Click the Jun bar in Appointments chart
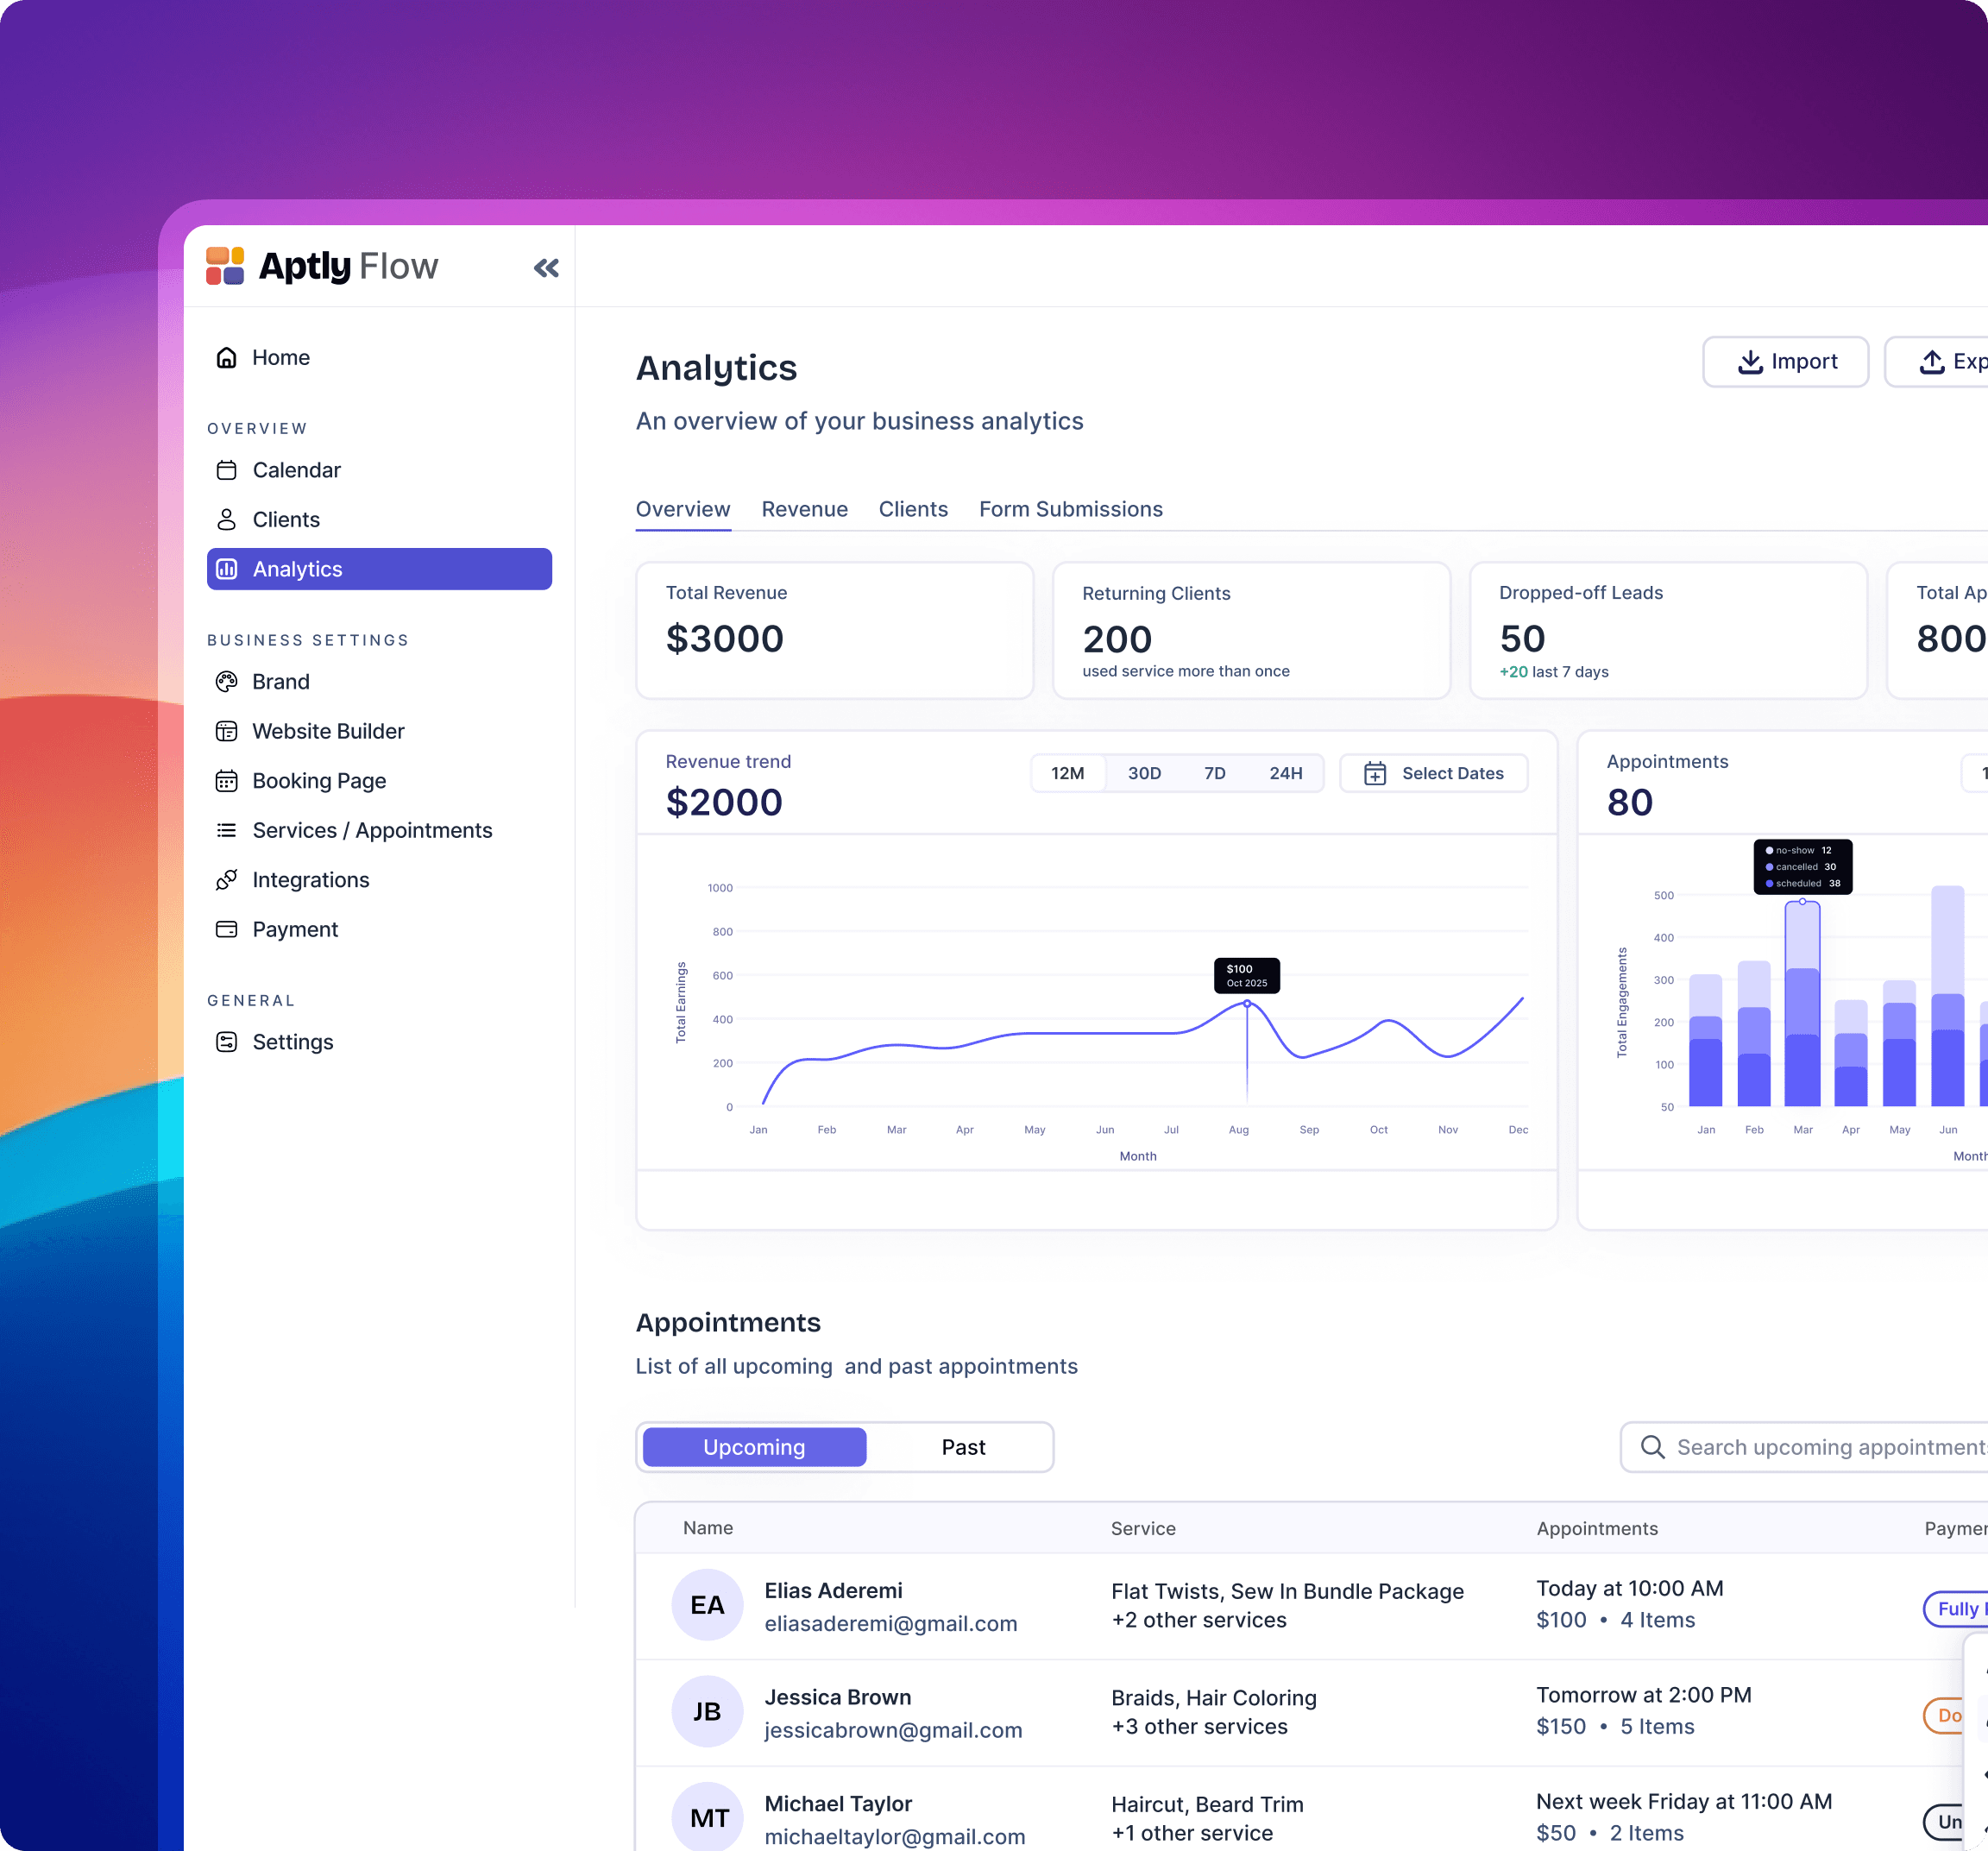This screenshot has height=1851, width=1988. tap(1947, 996)
